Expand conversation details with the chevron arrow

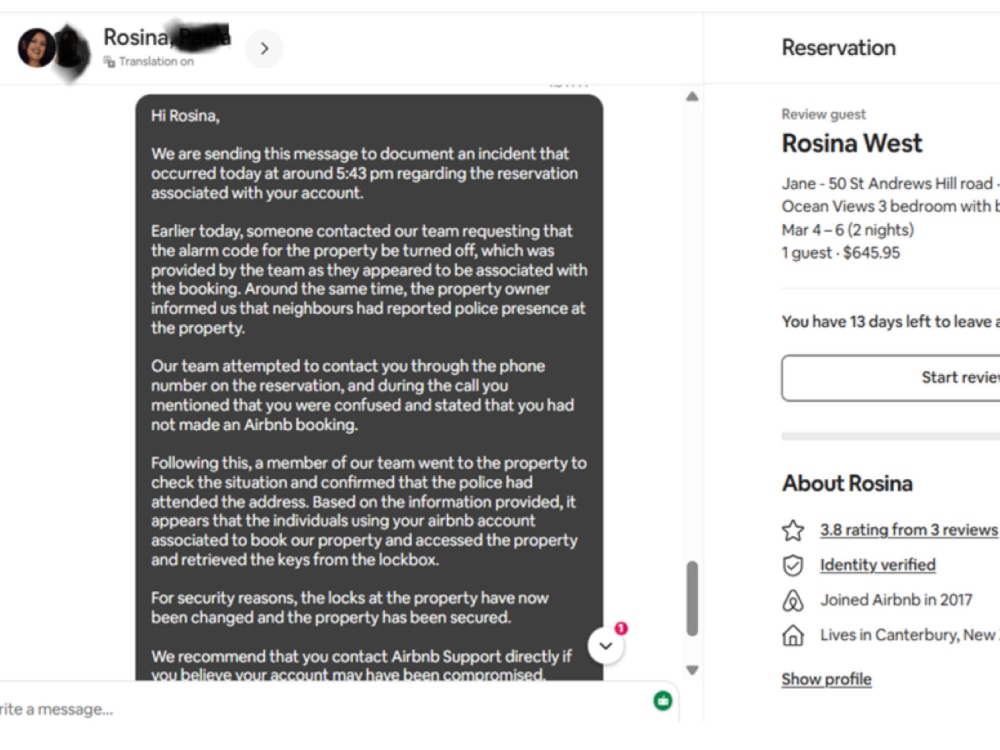pos(264,48)
